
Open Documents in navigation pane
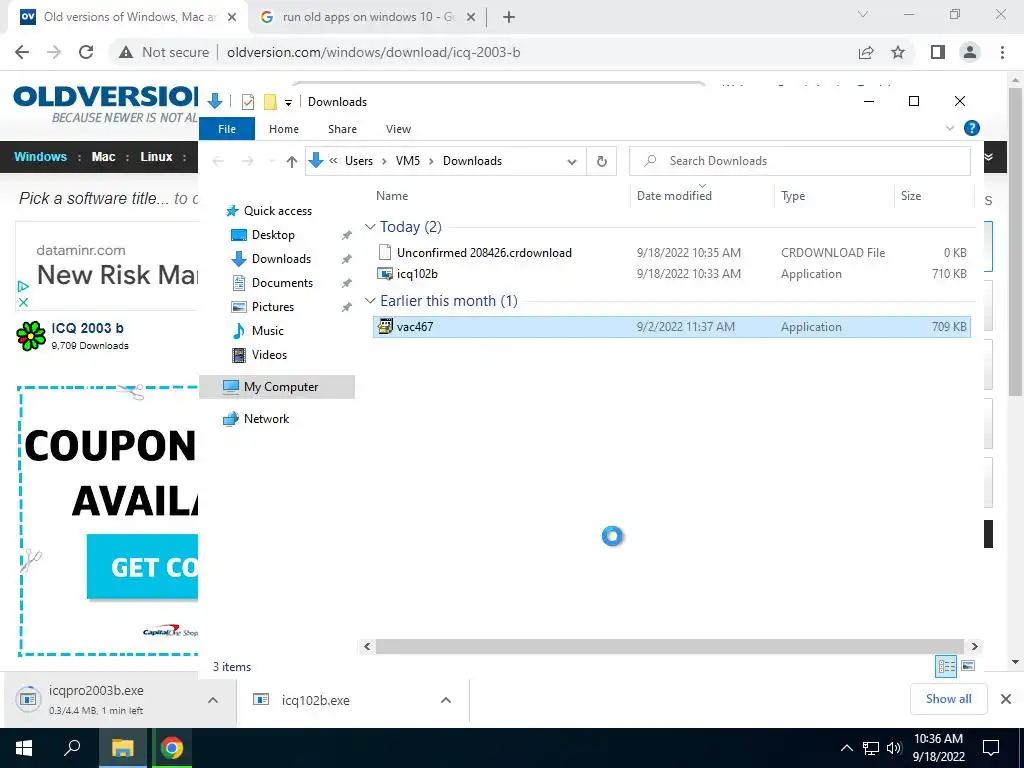click(282, 283)
